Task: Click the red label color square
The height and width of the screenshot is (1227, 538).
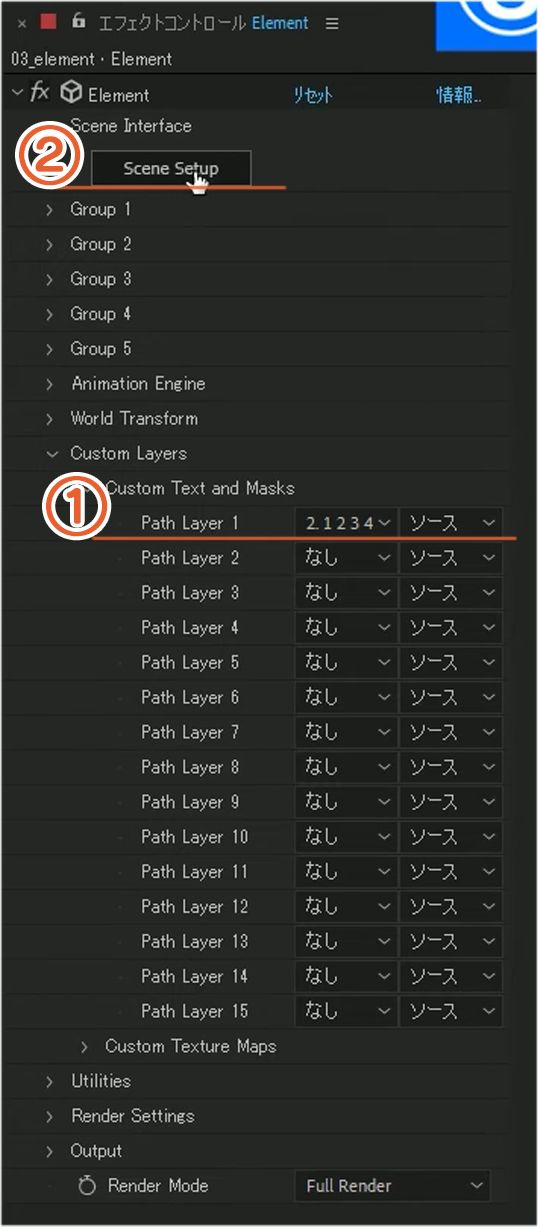Action: point(48,22)
